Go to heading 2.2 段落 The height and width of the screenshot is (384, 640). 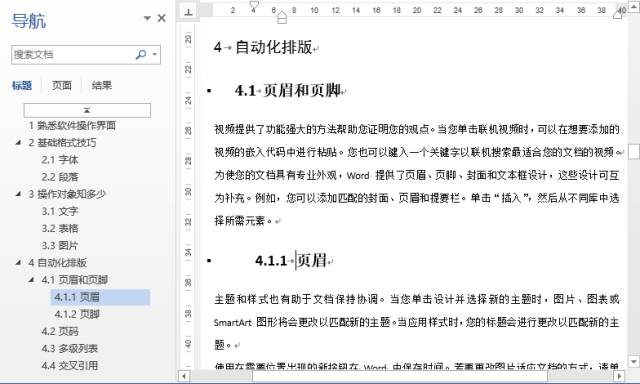pos(60,177)
